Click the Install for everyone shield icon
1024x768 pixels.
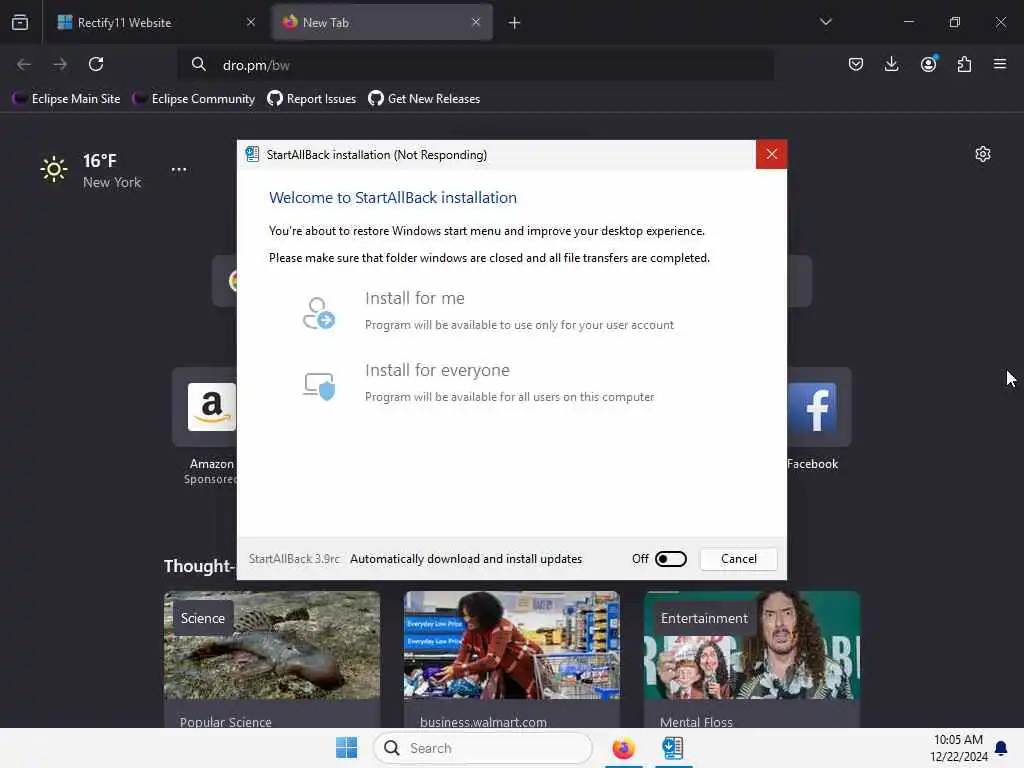(319, 386)
